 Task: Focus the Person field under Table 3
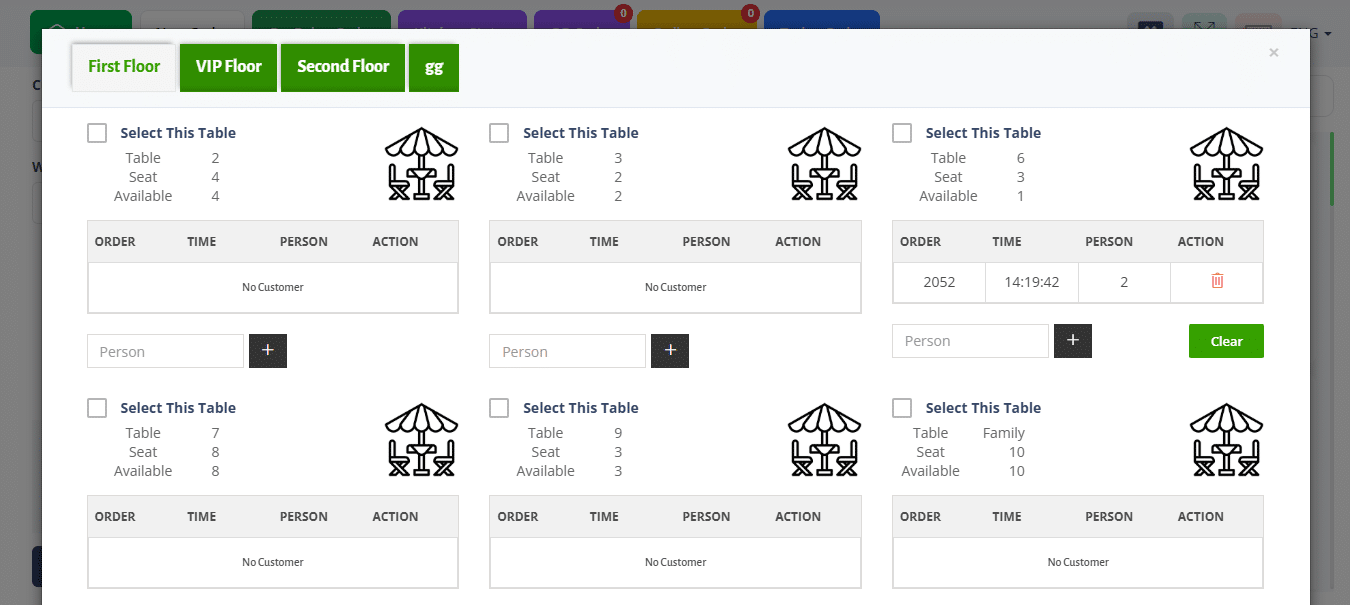click(x=567, y=351)
